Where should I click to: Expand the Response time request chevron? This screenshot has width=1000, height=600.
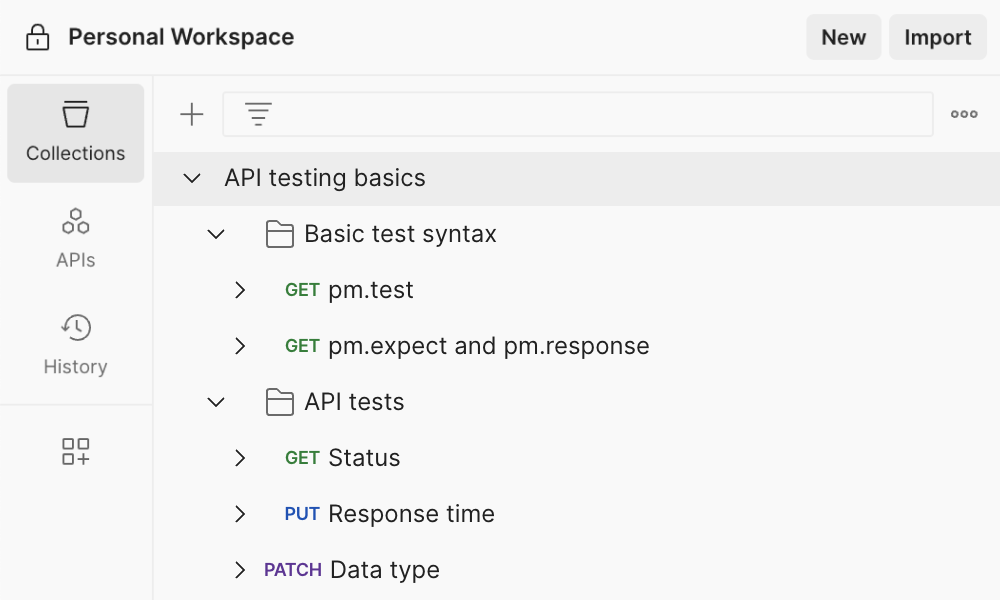click(x=240, y=514)
